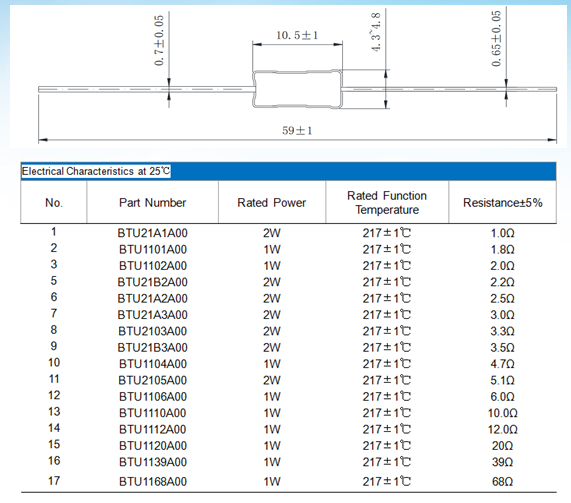
Task: Click the 0.7±0.05 lead diameter label
Action: point(159,40)
